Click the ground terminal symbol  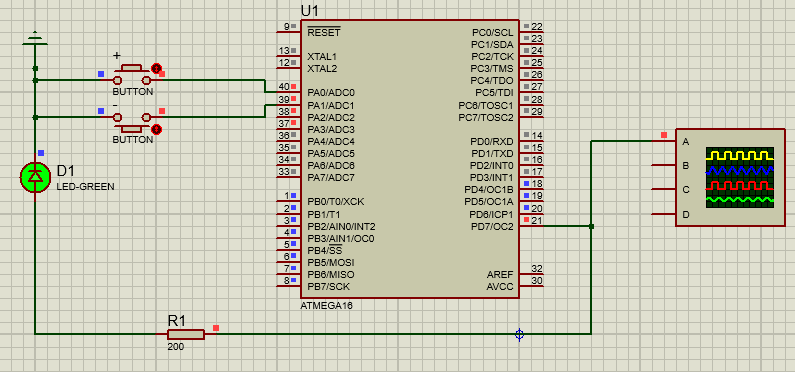(x=34, y=39)
